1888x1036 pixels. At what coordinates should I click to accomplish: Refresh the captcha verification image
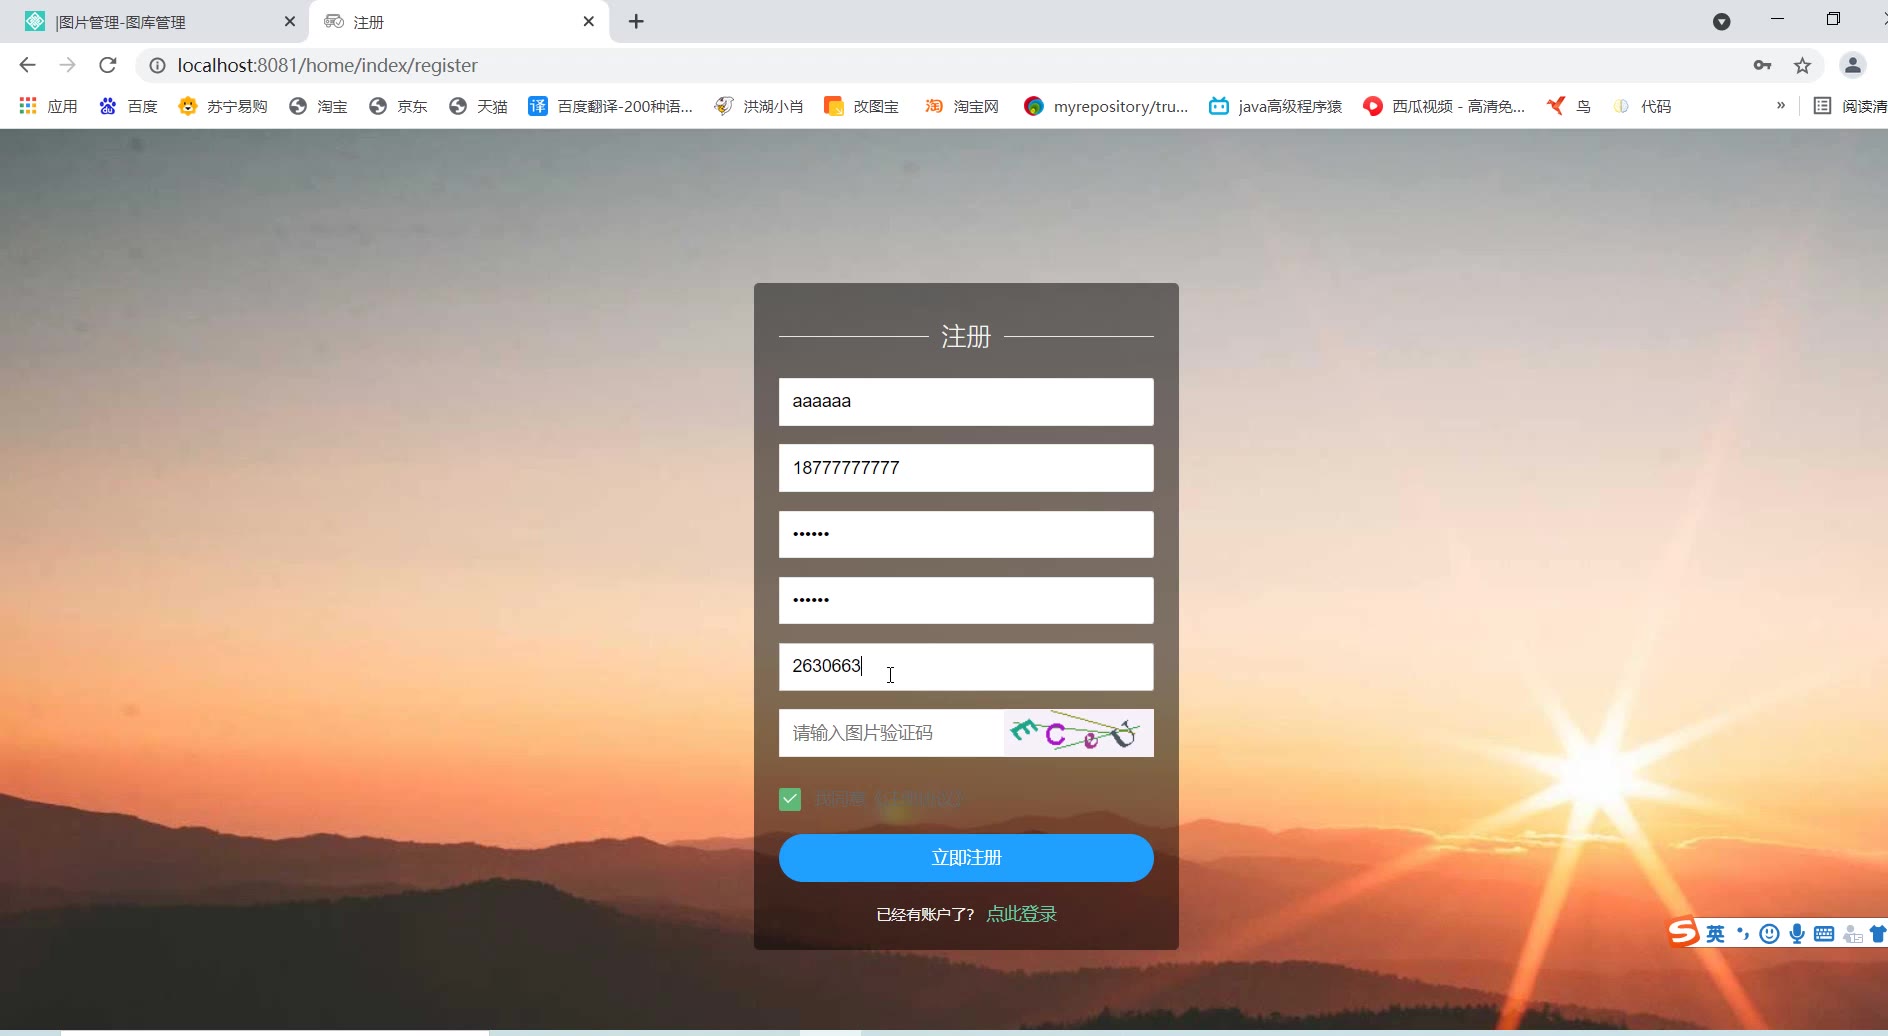click(1078, 733)
